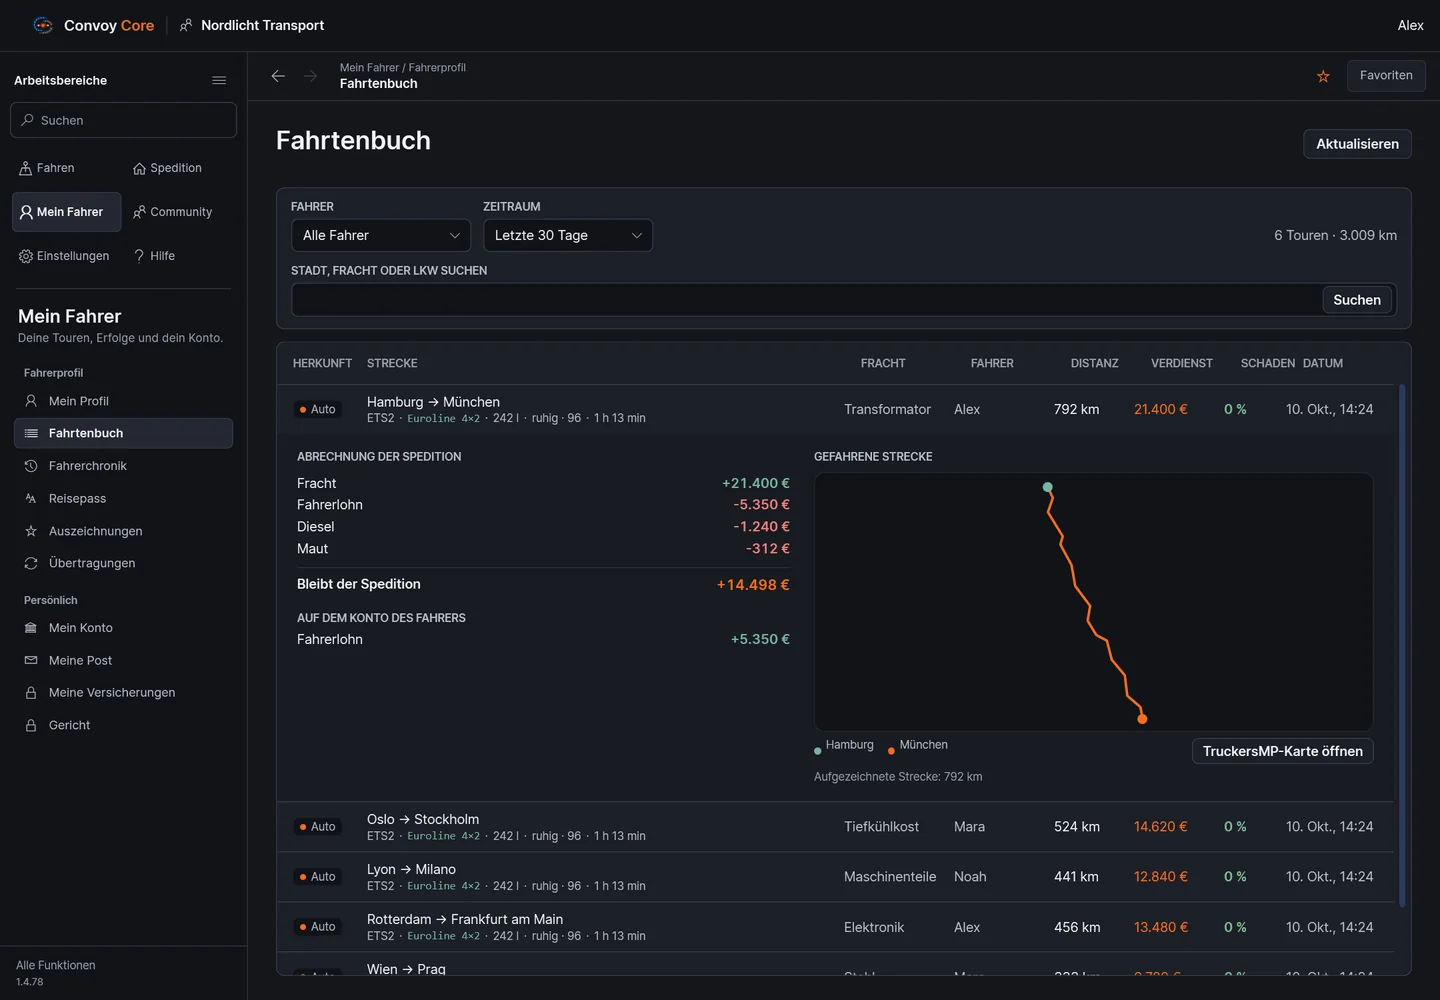Click the Suchen button in filter panel

[x=1357, y=300]
